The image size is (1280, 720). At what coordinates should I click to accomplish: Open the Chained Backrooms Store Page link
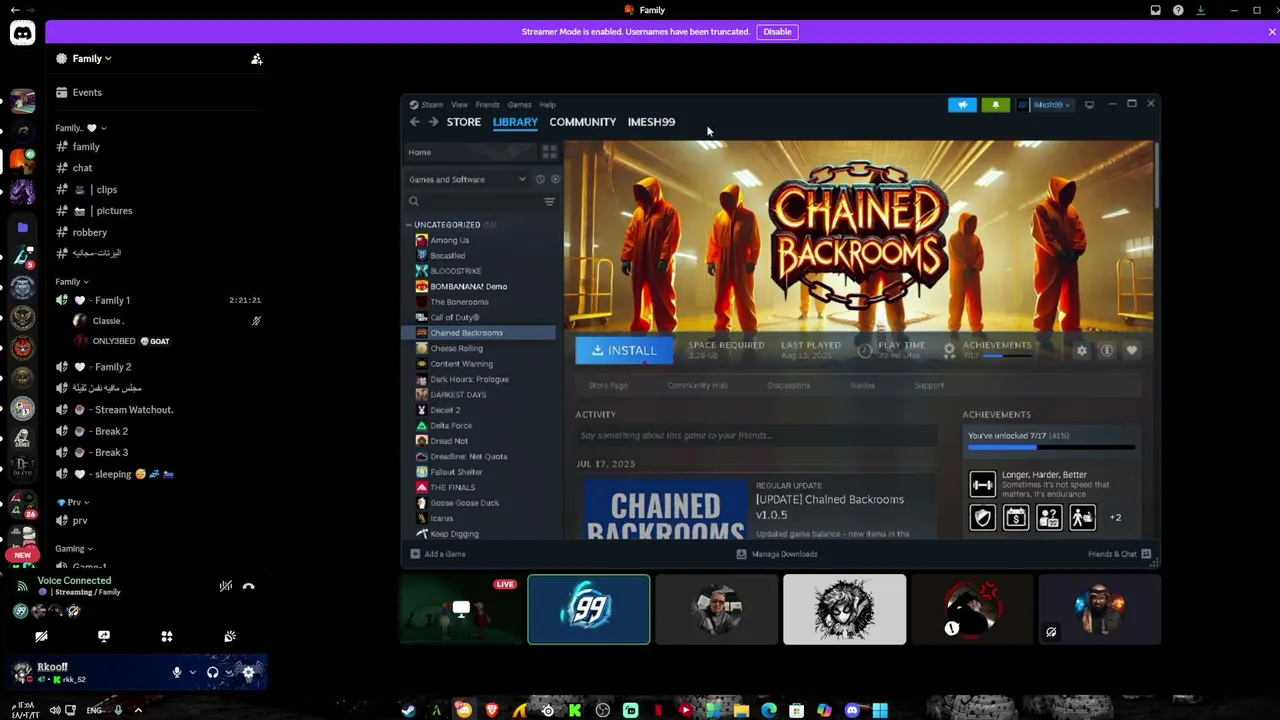[608, 385]
